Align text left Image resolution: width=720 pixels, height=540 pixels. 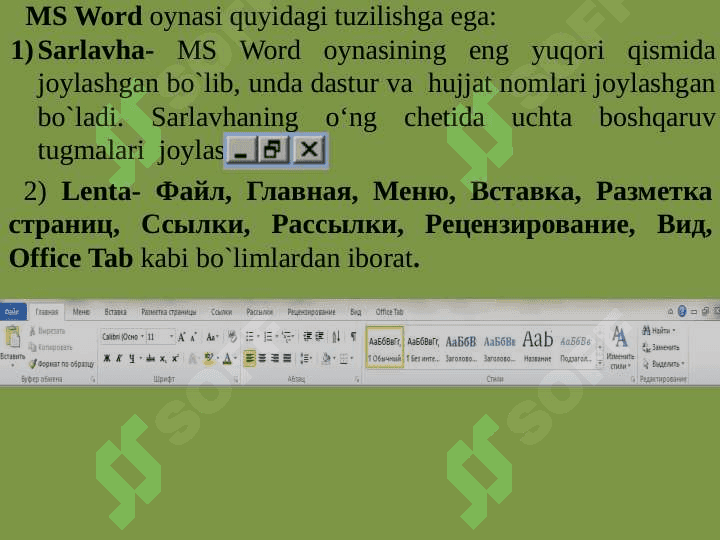pyautogui.click(x=249, y=358)
